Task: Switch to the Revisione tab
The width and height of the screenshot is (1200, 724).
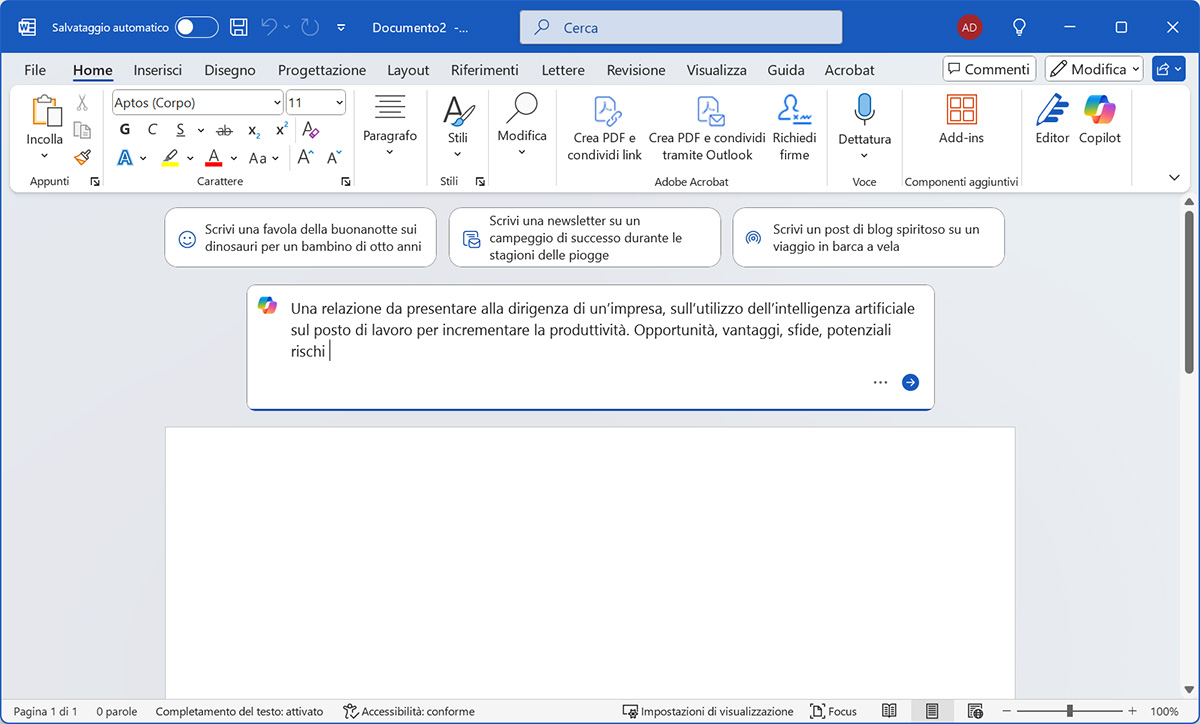Action: [636, 70]
